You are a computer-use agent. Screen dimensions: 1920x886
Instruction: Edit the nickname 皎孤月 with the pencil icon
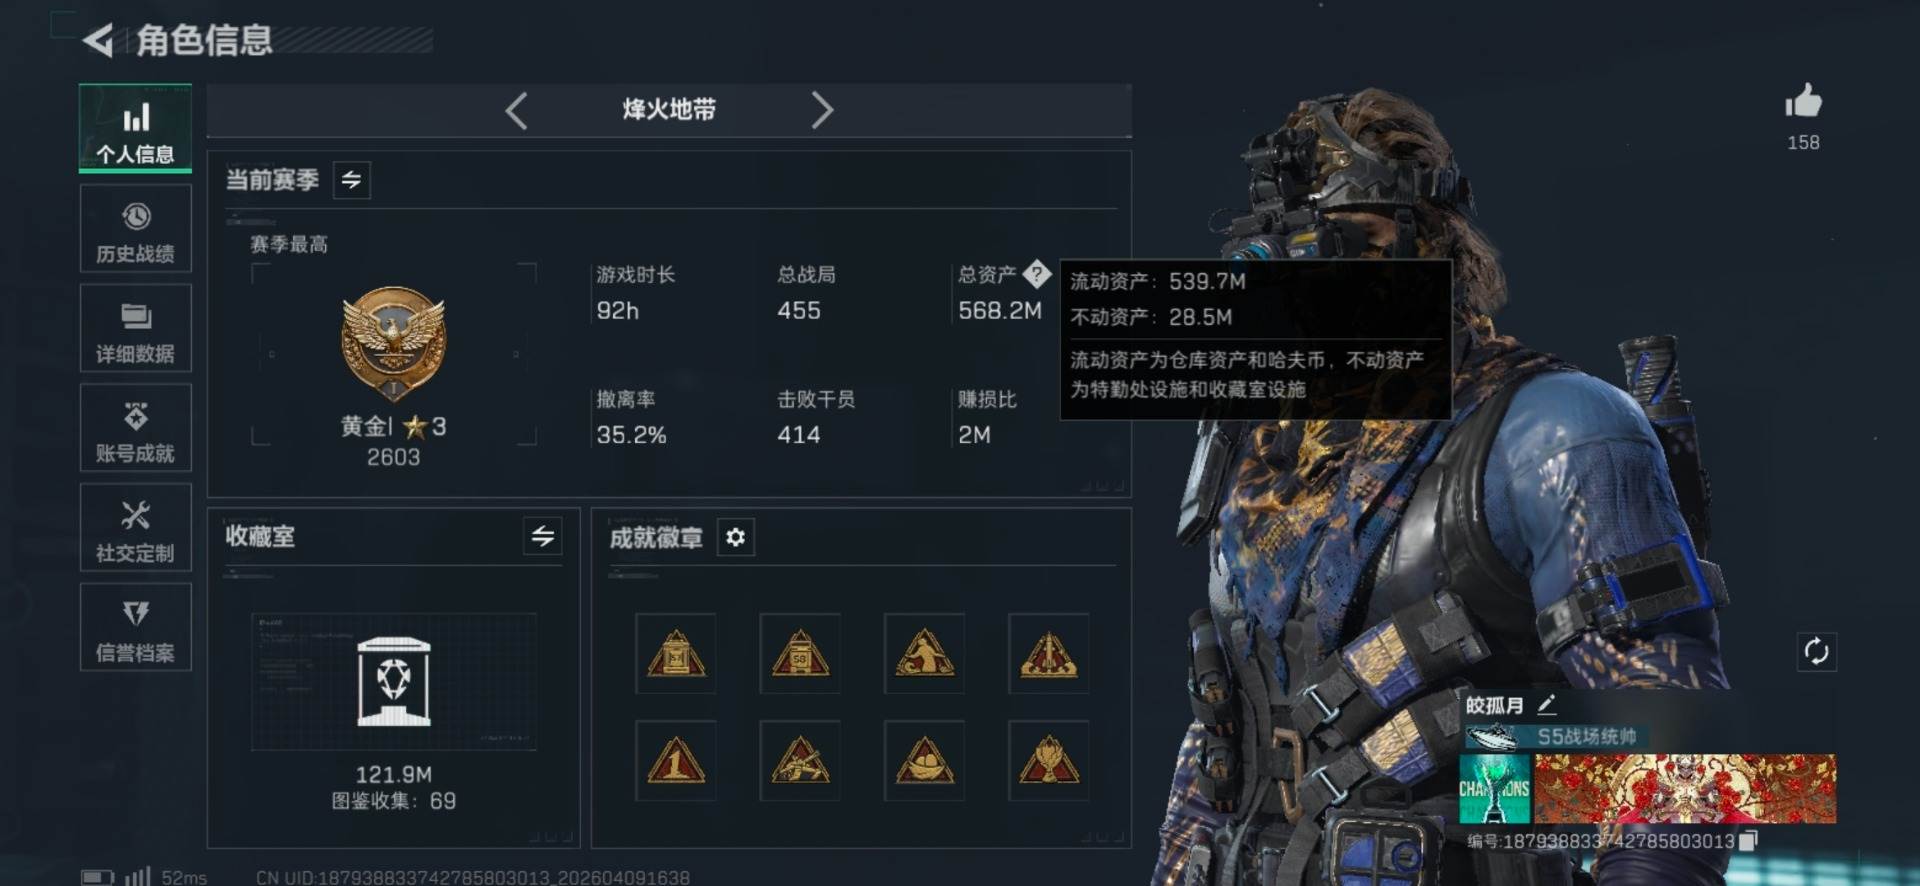coord(1547,704)
